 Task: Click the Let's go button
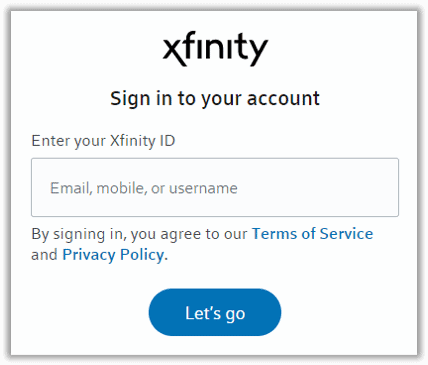[215, 312]
